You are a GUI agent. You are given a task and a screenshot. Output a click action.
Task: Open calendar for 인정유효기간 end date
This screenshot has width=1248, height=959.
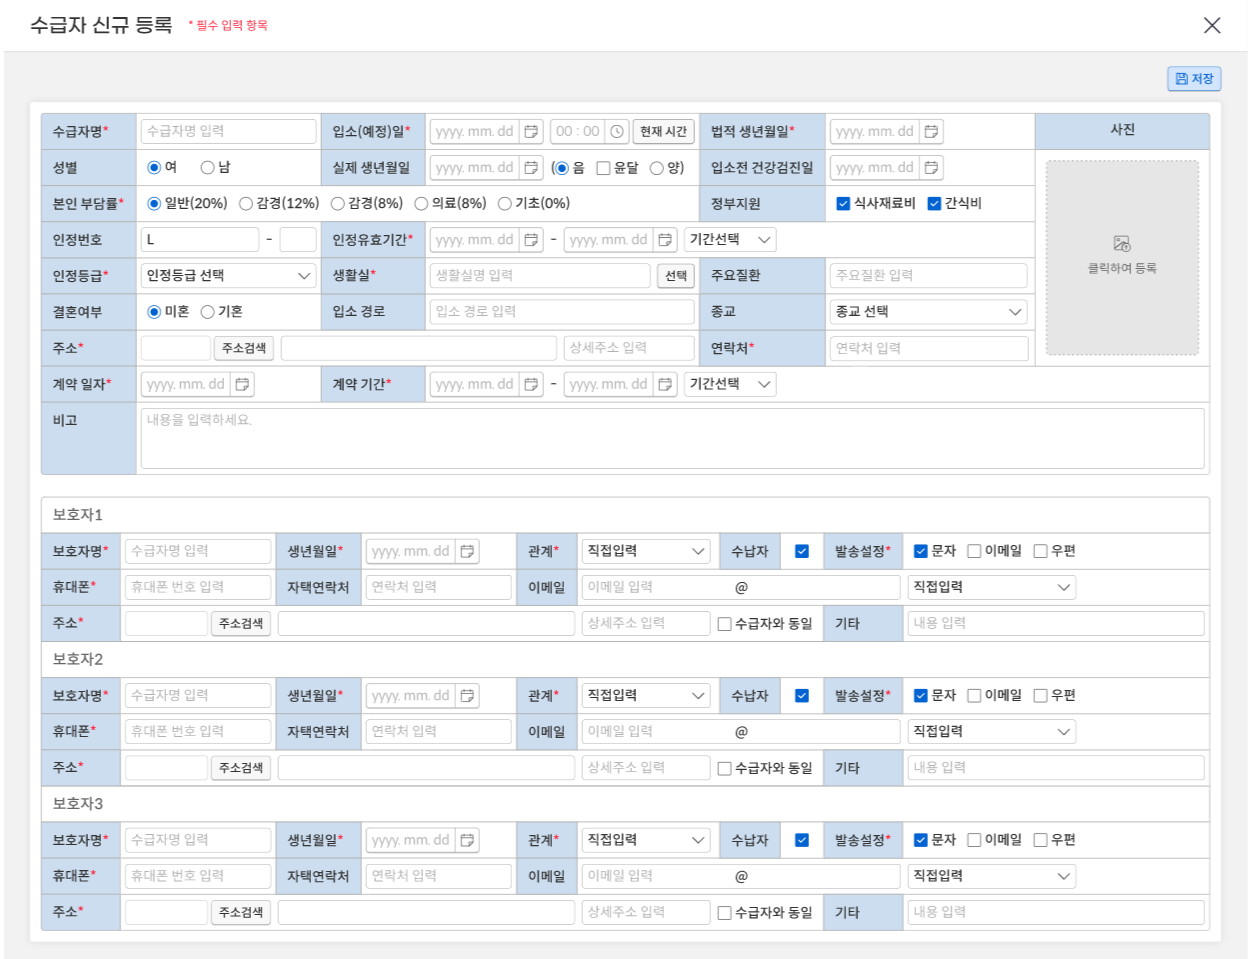(665, 239)
